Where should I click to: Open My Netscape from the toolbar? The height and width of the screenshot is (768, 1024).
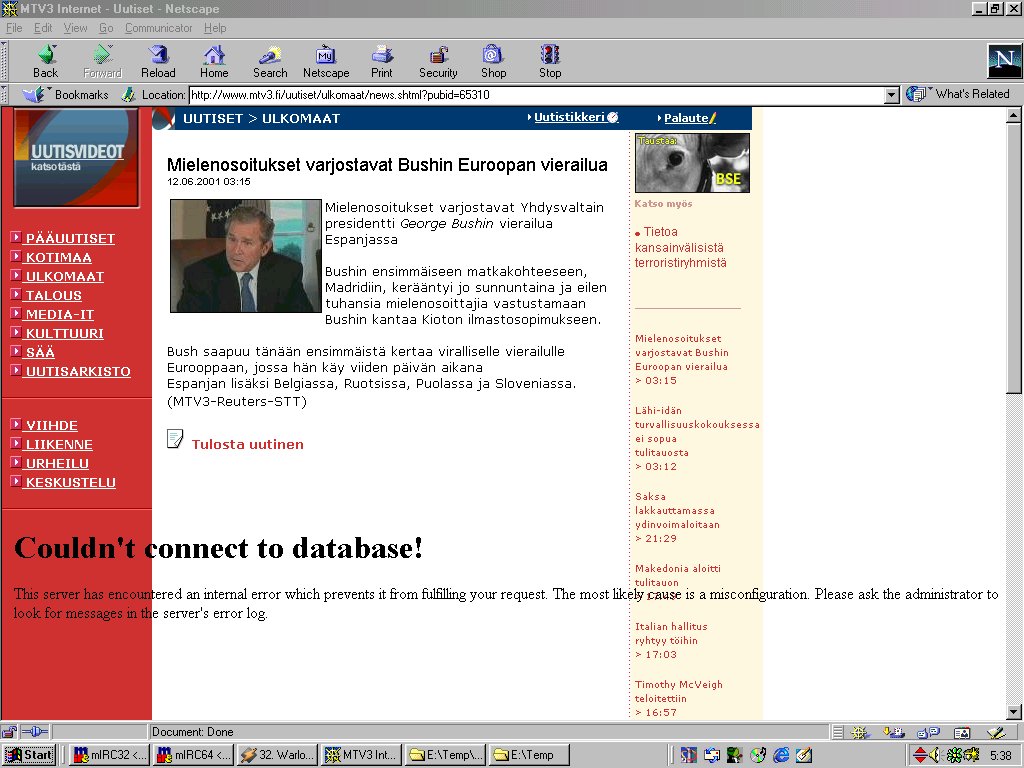tap(326, 61)
